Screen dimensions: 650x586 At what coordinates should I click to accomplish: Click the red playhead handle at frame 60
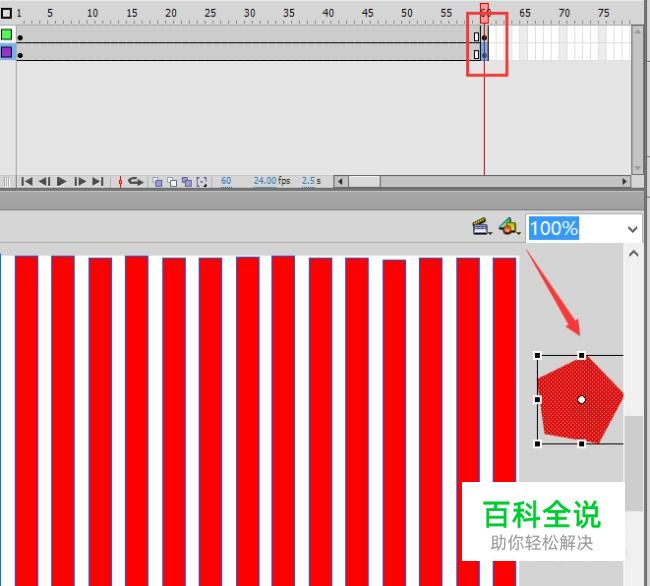click(x=484, y=13)
